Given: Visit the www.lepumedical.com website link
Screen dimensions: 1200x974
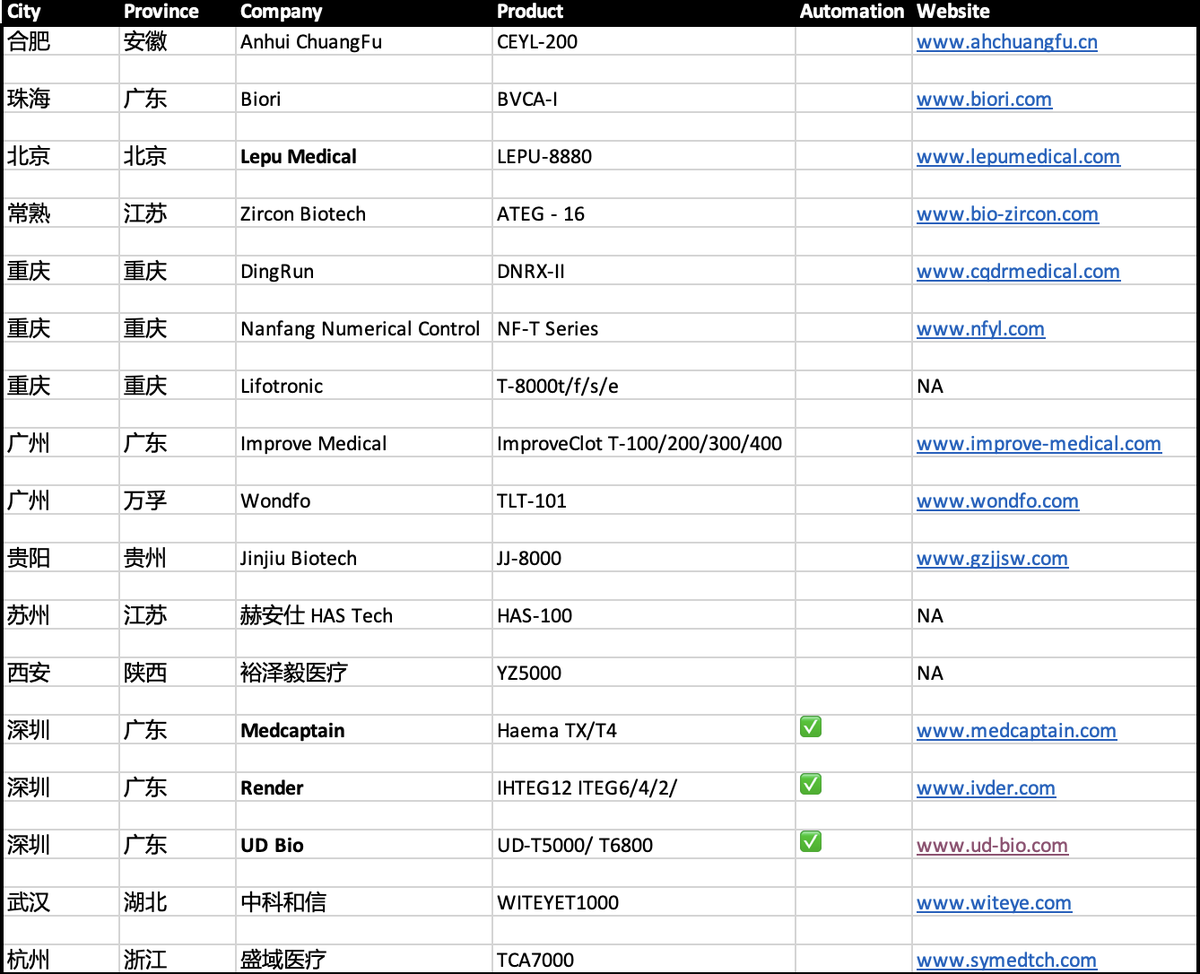Looking at the screenshot, I should (x=1018, y=157).
